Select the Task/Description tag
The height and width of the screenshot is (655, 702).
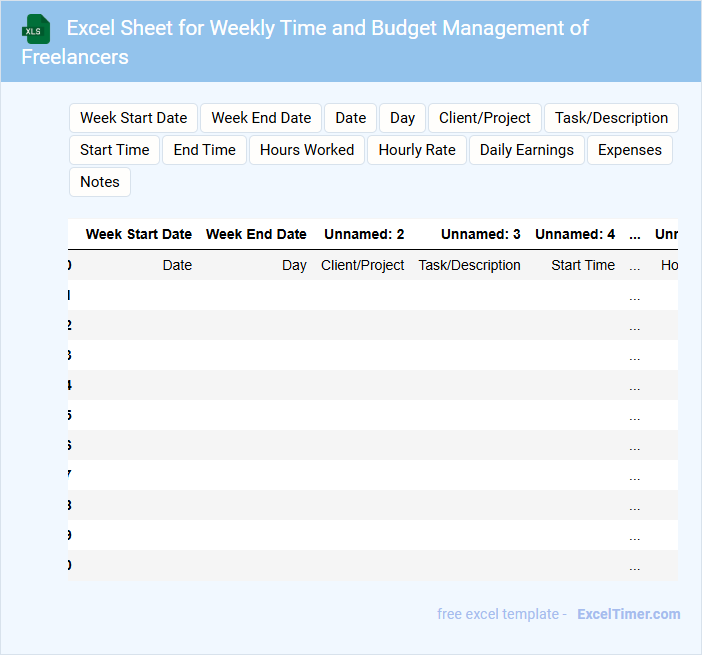611,118
